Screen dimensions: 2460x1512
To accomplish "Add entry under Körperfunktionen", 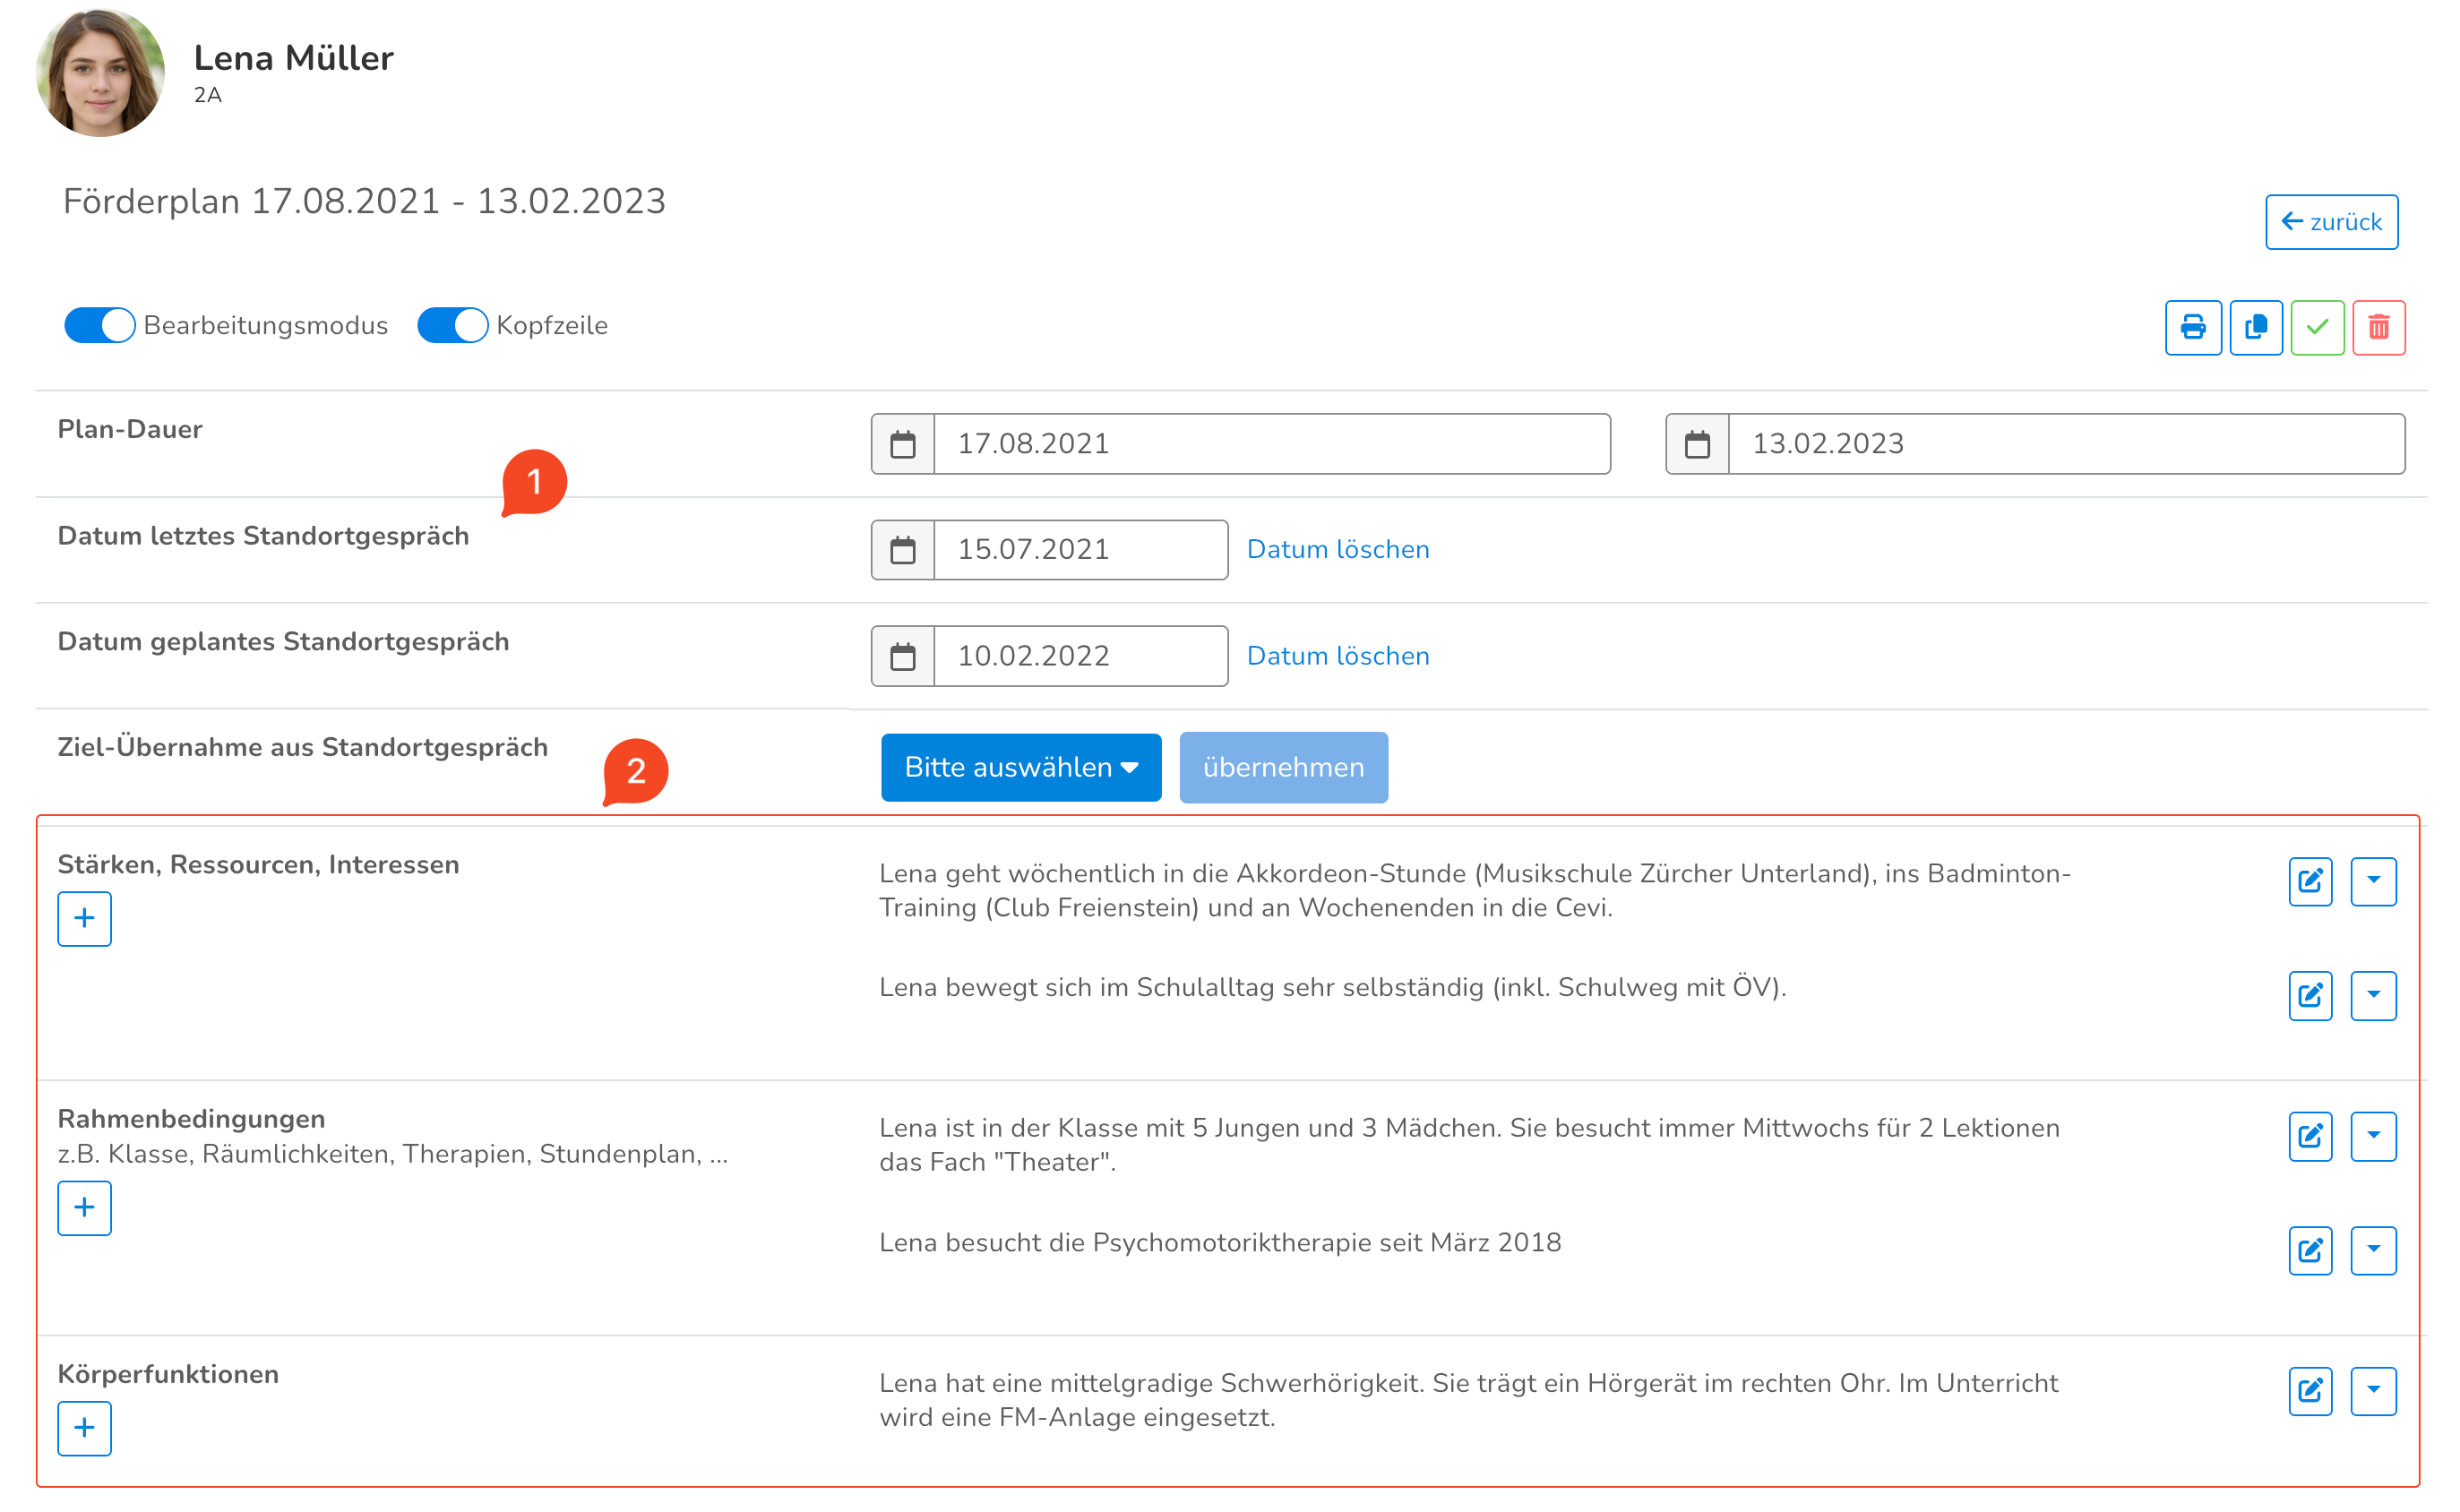I will click(84, 1427).
